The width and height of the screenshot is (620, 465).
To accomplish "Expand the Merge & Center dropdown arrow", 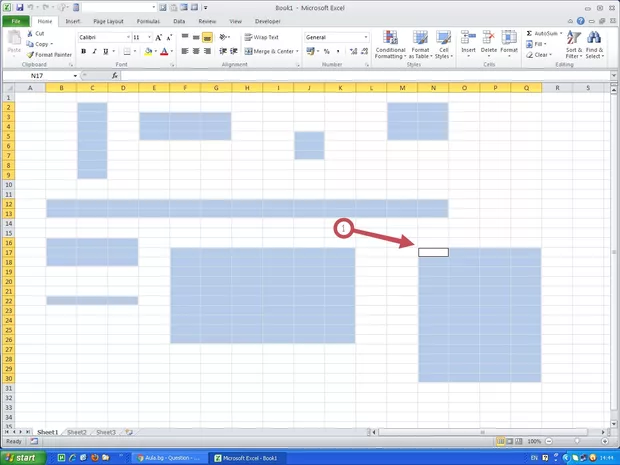I will tap(297, 51).
